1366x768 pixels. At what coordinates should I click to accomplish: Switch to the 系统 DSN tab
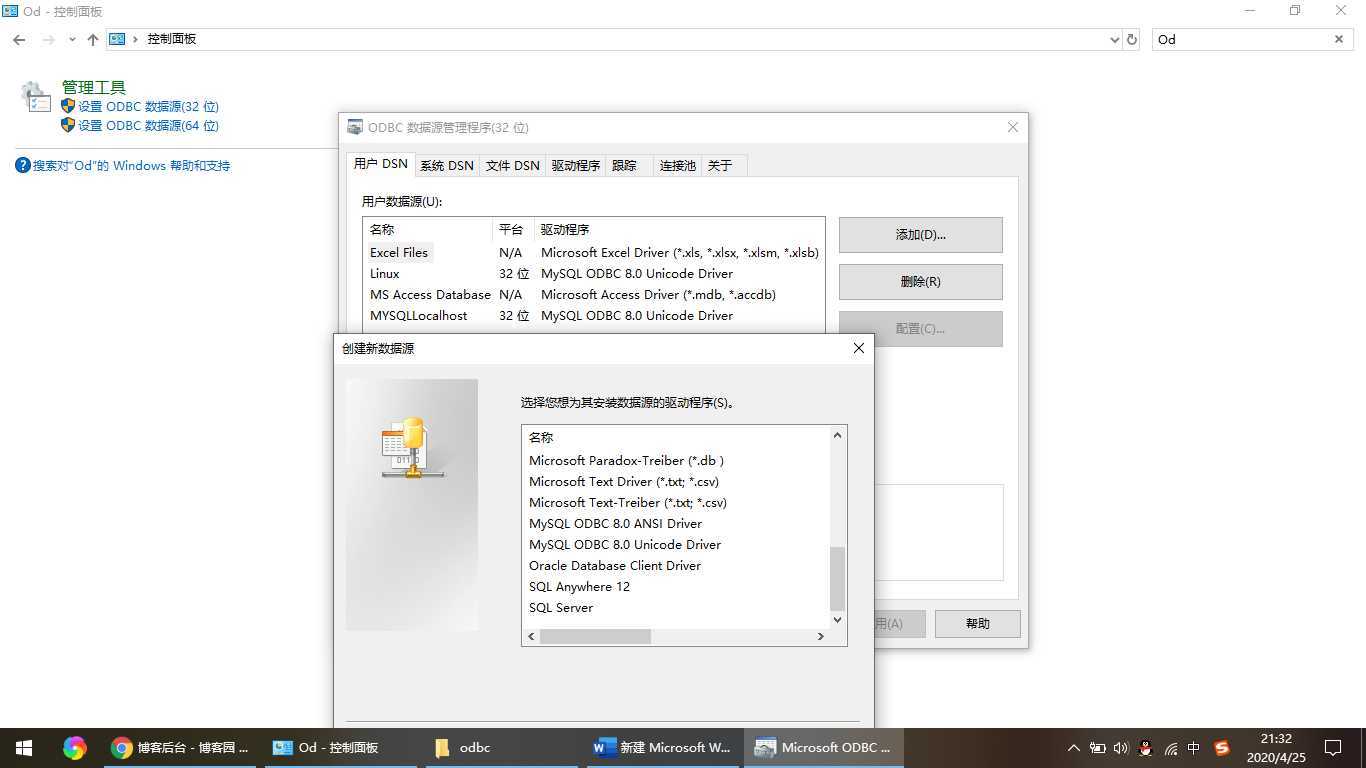446,165
